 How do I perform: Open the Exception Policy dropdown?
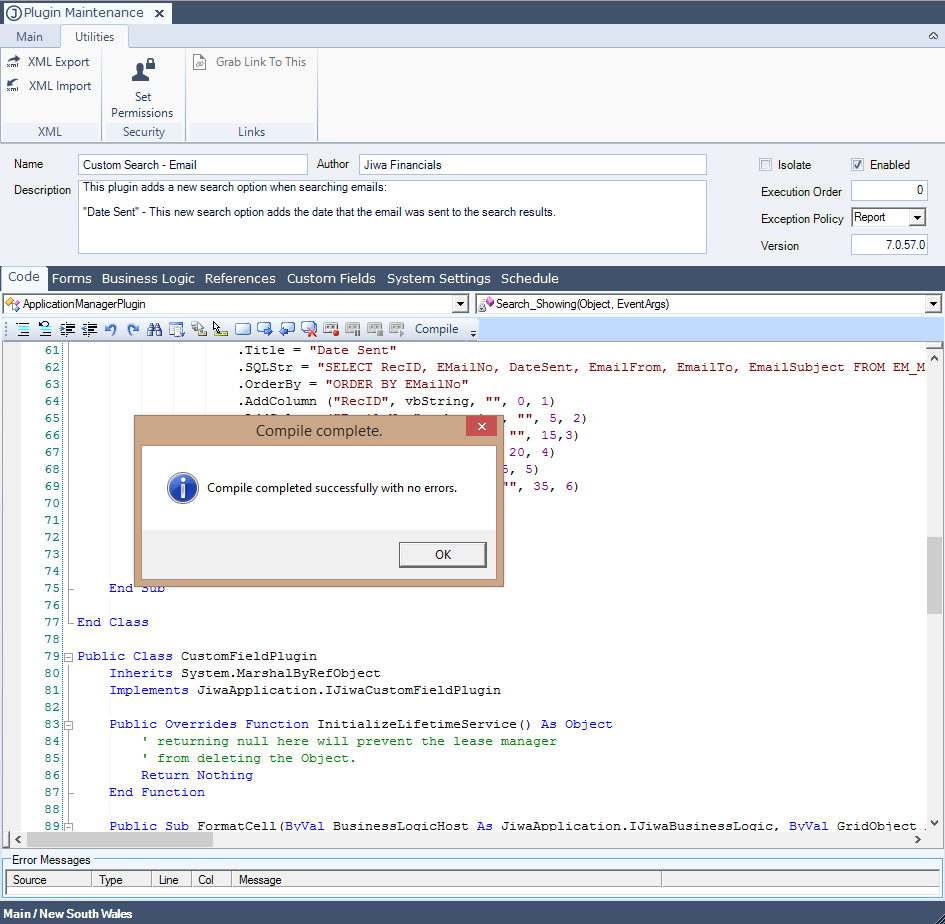click(x=917, y=218)
